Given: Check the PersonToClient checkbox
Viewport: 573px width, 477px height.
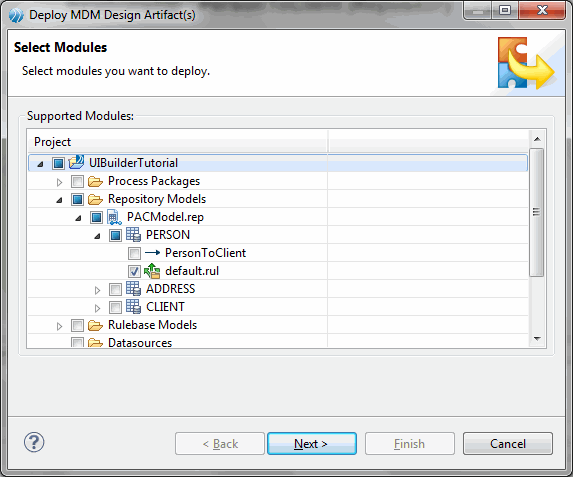Looking at the screenshot, I should 134,253.
